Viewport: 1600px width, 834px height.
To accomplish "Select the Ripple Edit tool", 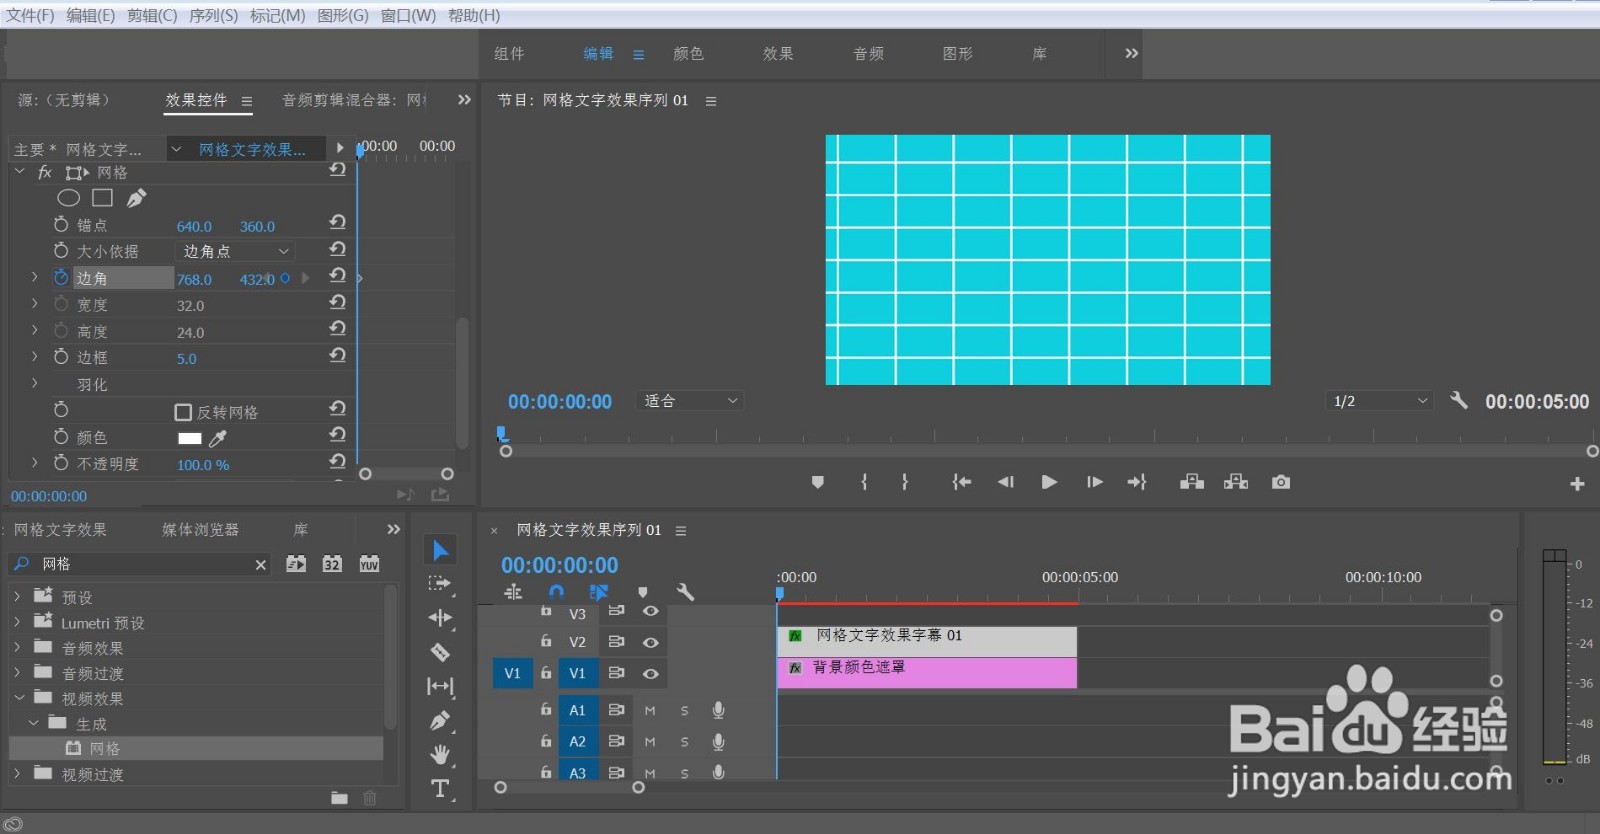I will (x=440, y=618).
